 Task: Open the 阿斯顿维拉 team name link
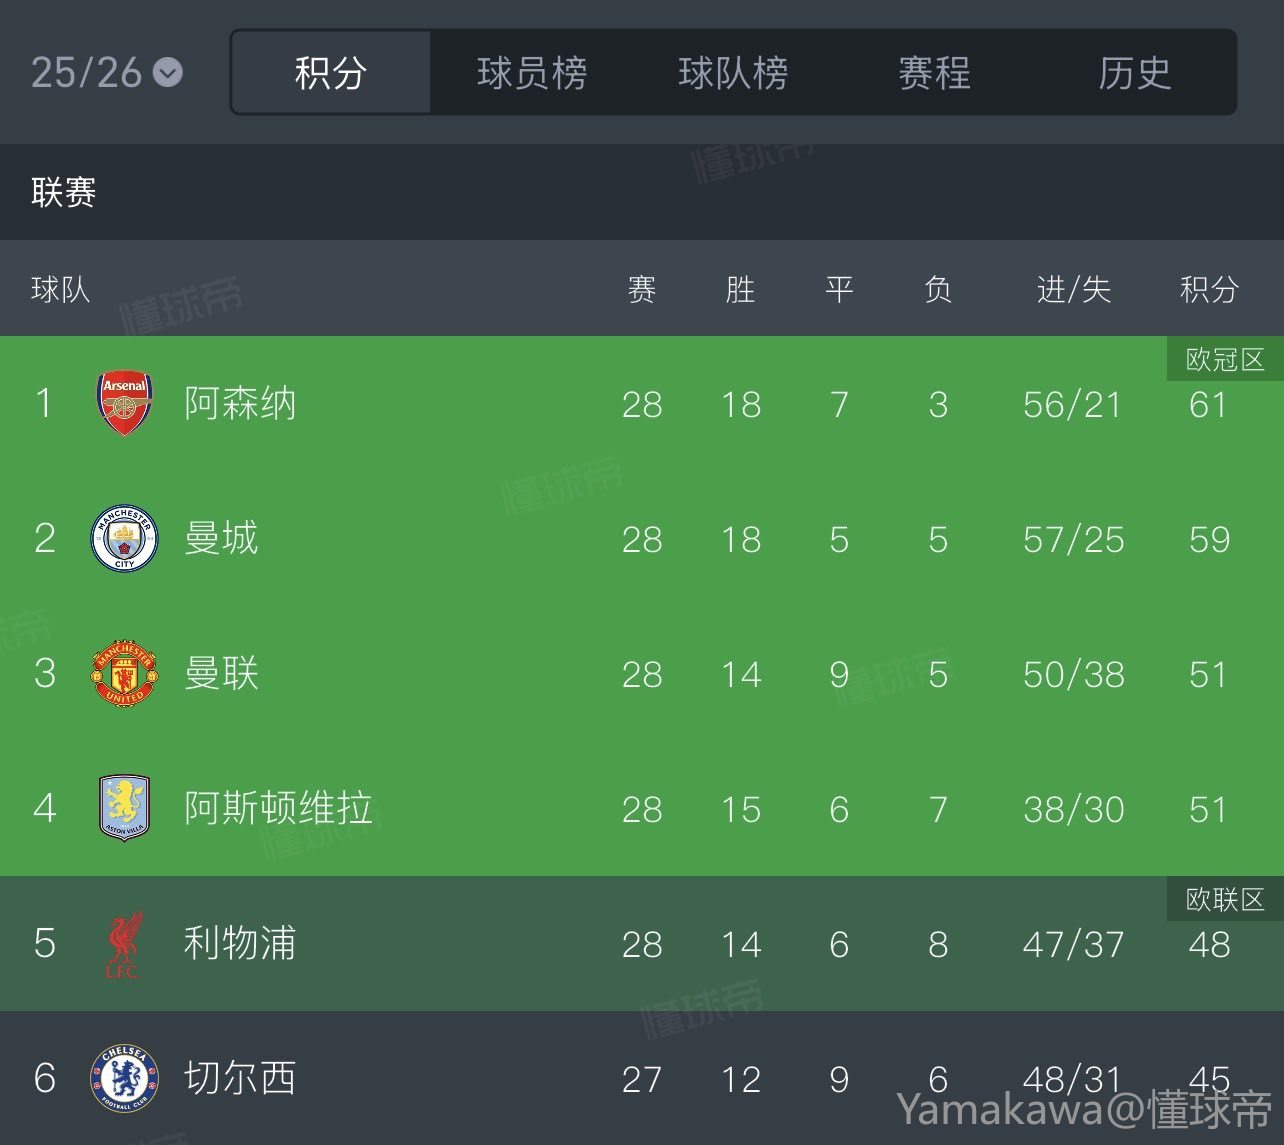pyautogui.click(x=278, y=808)
